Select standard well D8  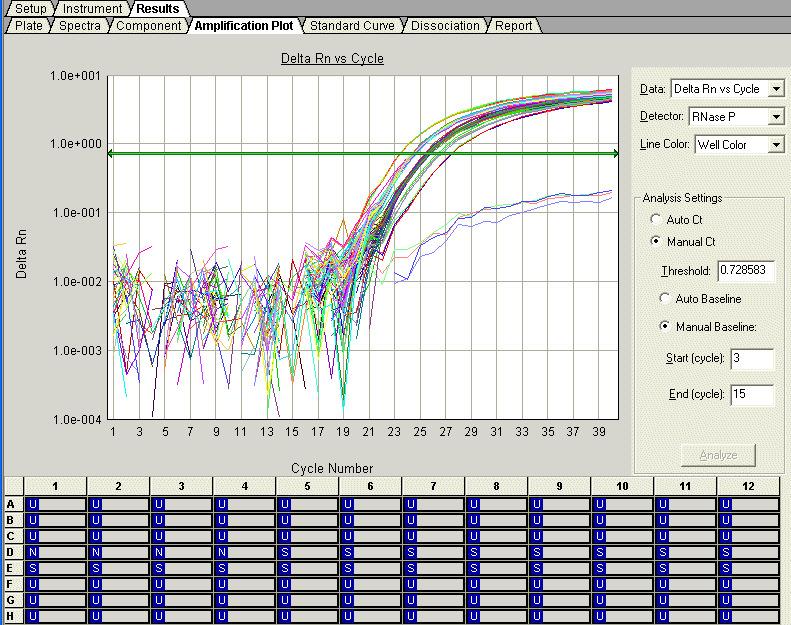[x=496, y=552]
